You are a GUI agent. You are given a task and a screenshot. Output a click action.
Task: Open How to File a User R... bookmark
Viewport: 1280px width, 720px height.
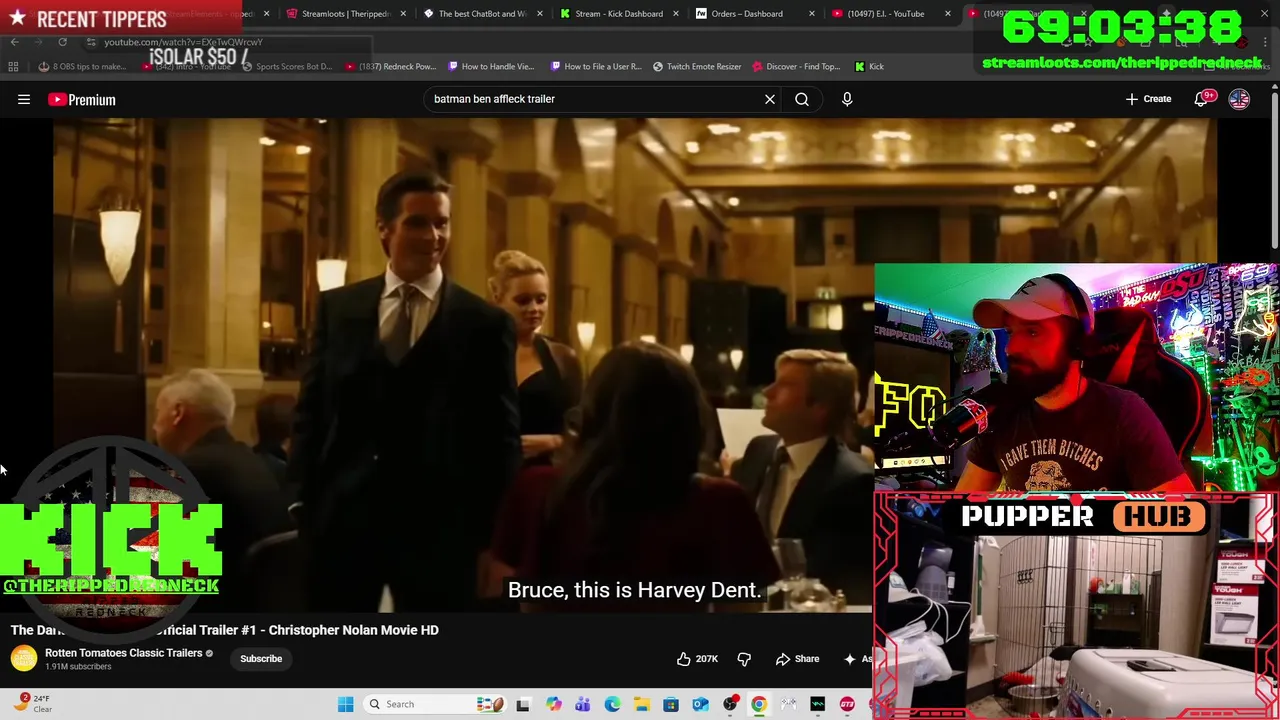595,66
